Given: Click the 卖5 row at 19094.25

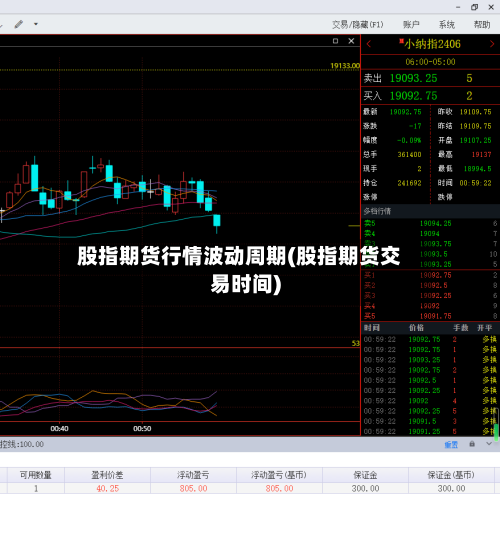Looking at the screenshot, I should [x=430, y=224].
